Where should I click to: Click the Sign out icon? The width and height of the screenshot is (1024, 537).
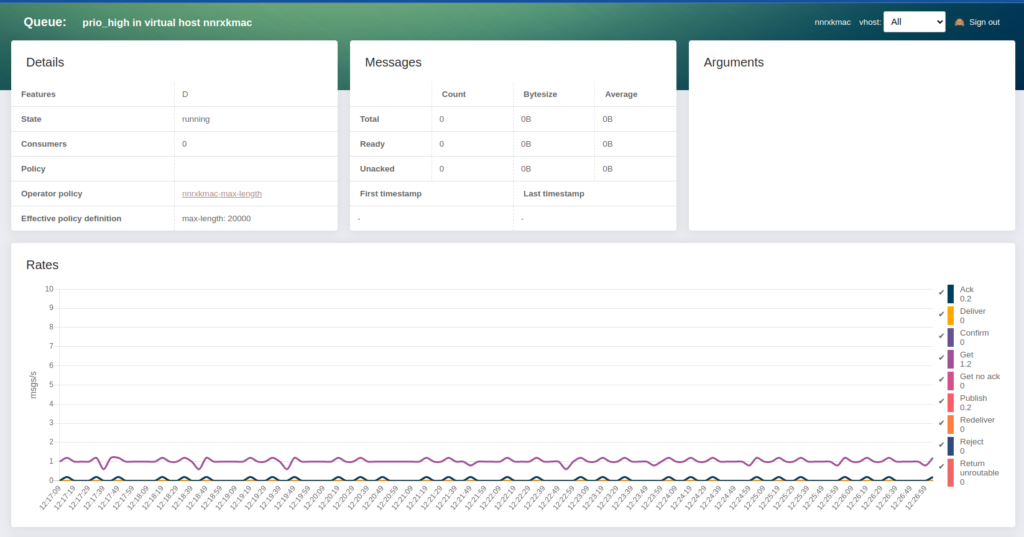coord(959,22)
